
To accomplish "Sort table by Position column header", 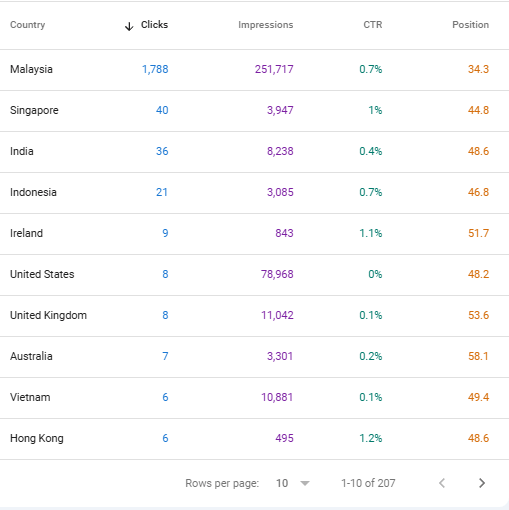I will point(470,25).
